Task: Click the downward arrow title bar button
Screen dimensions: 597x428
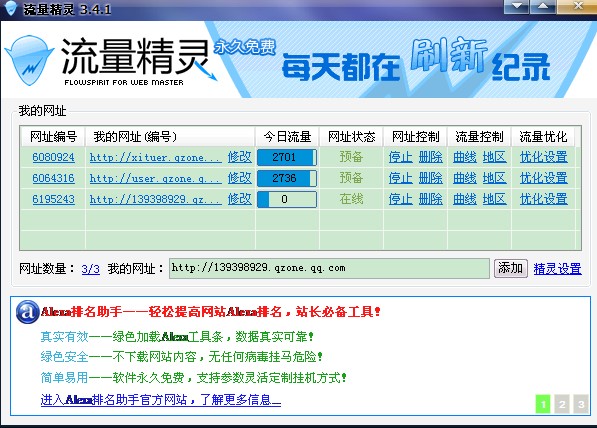Action: [x=516, y=6]
